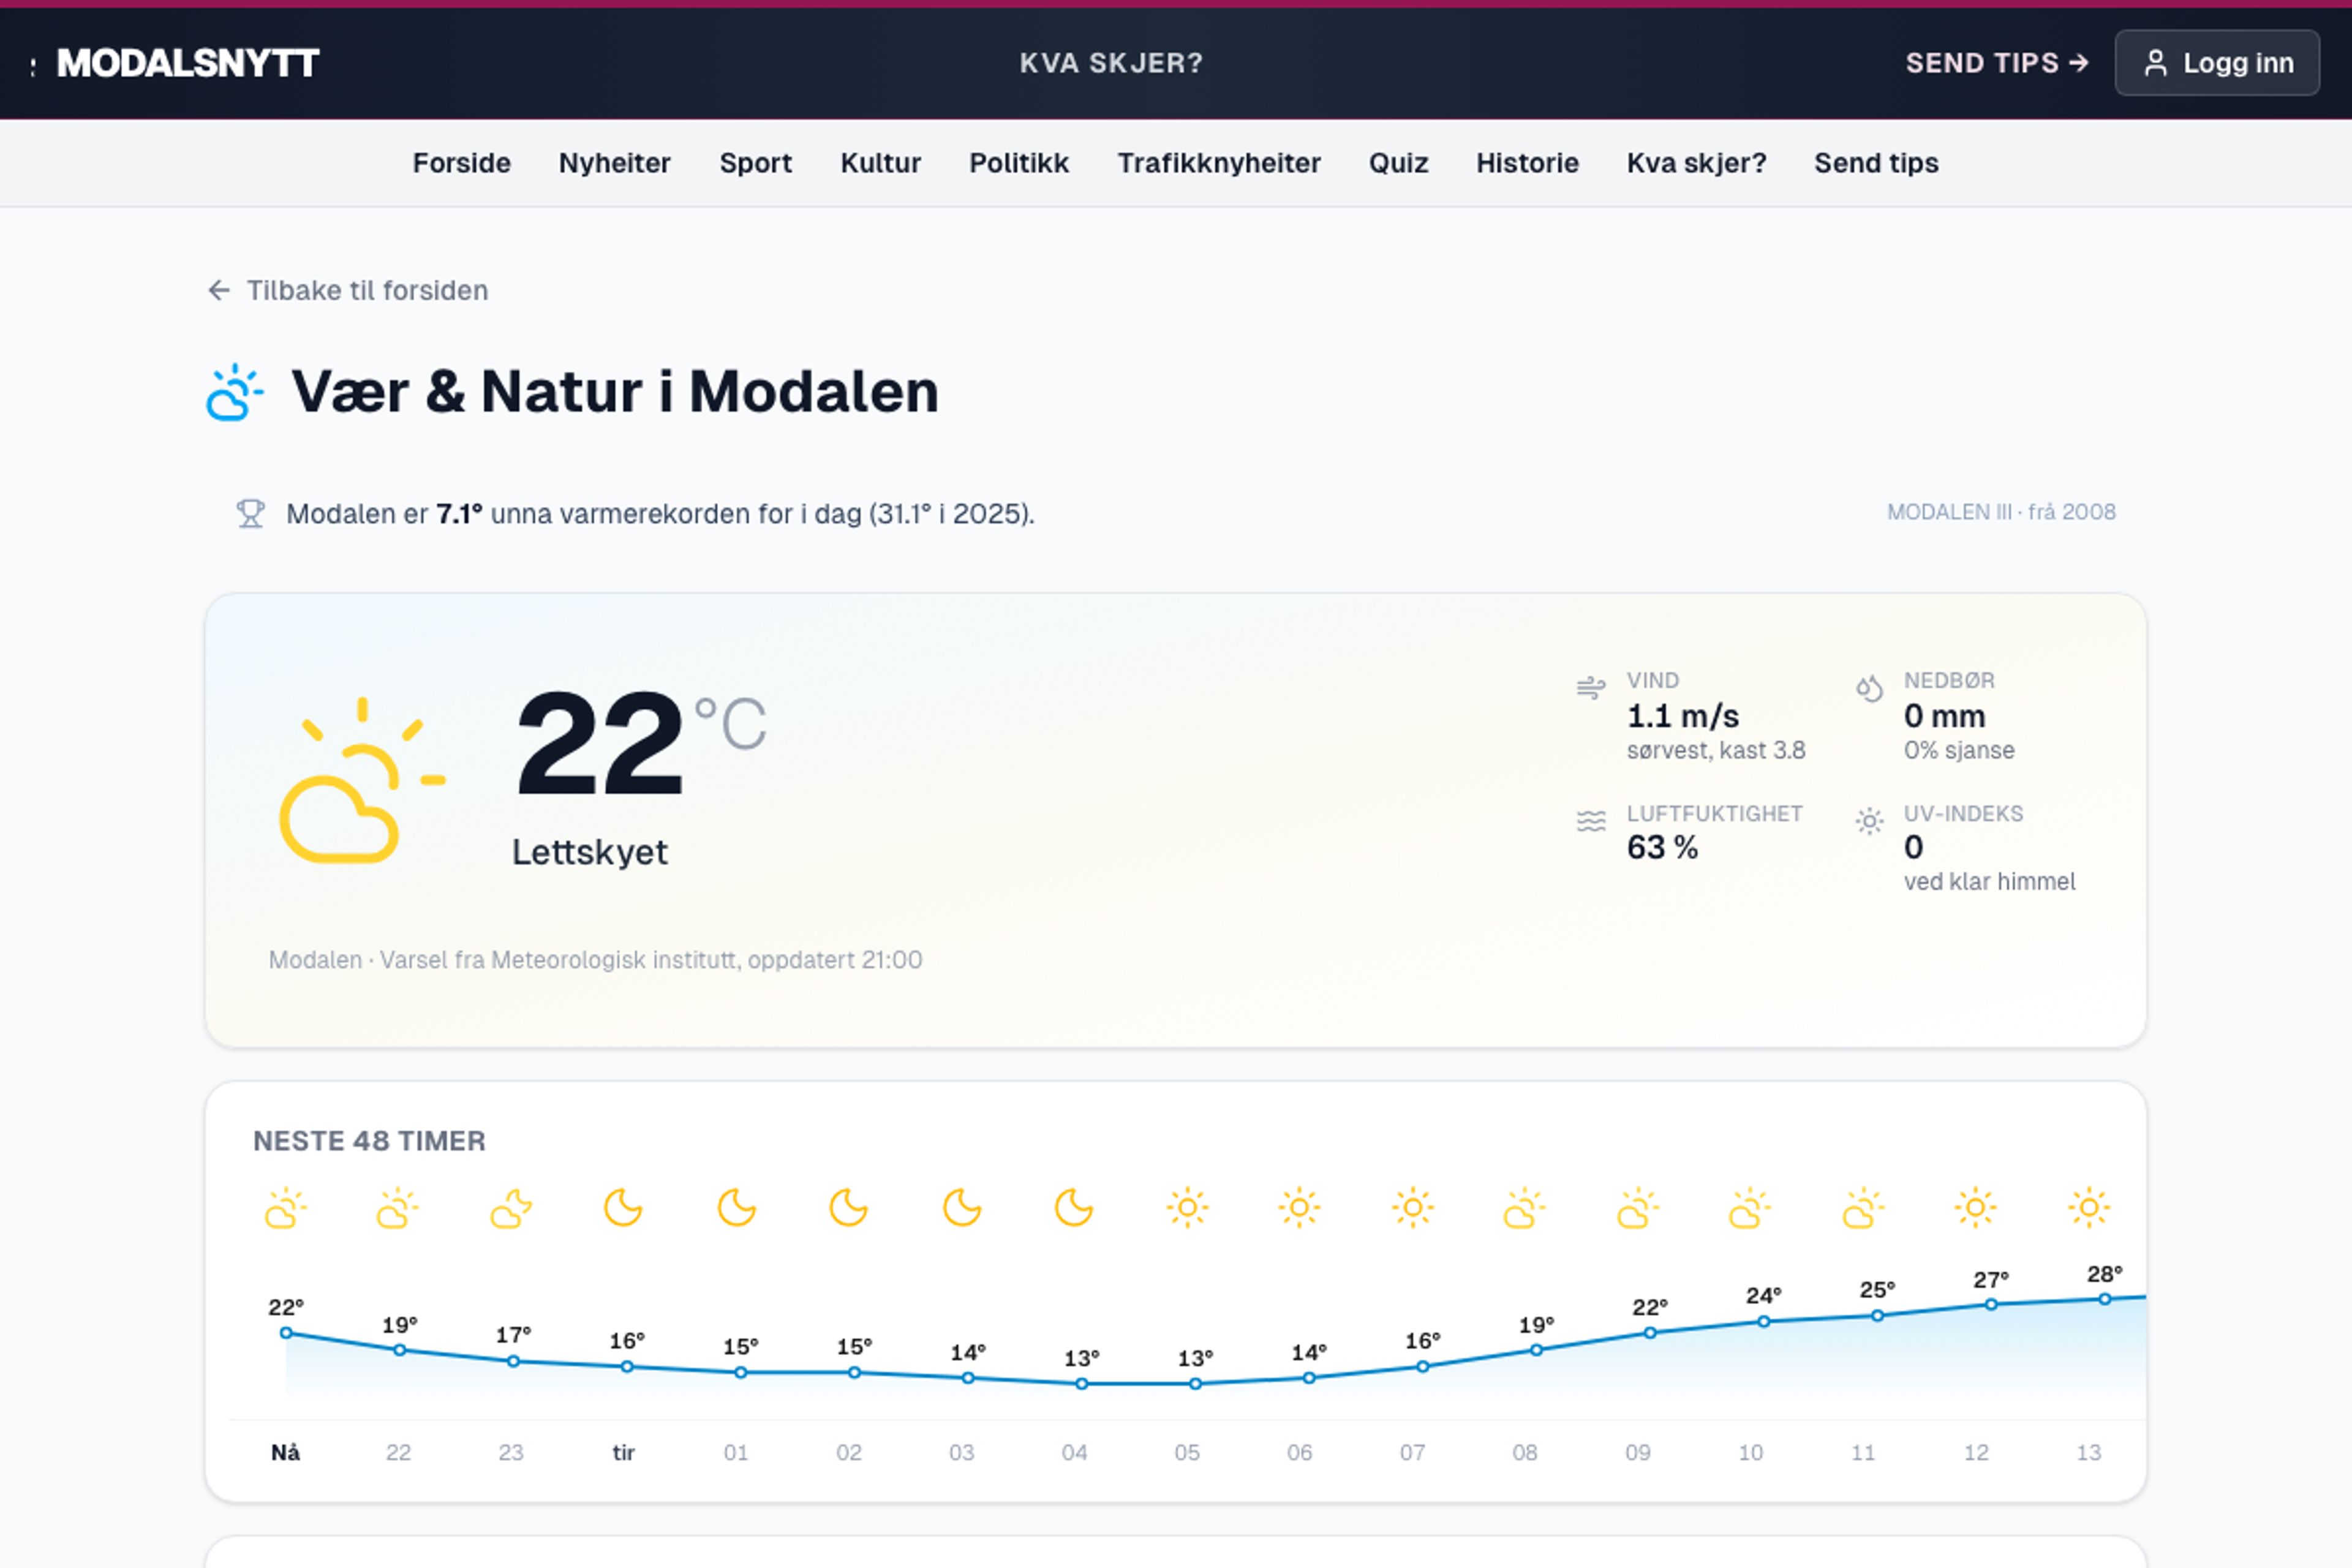
Task: Click the sørvest, kast 3.8 wind detail
Action: tap(1716, 750)
